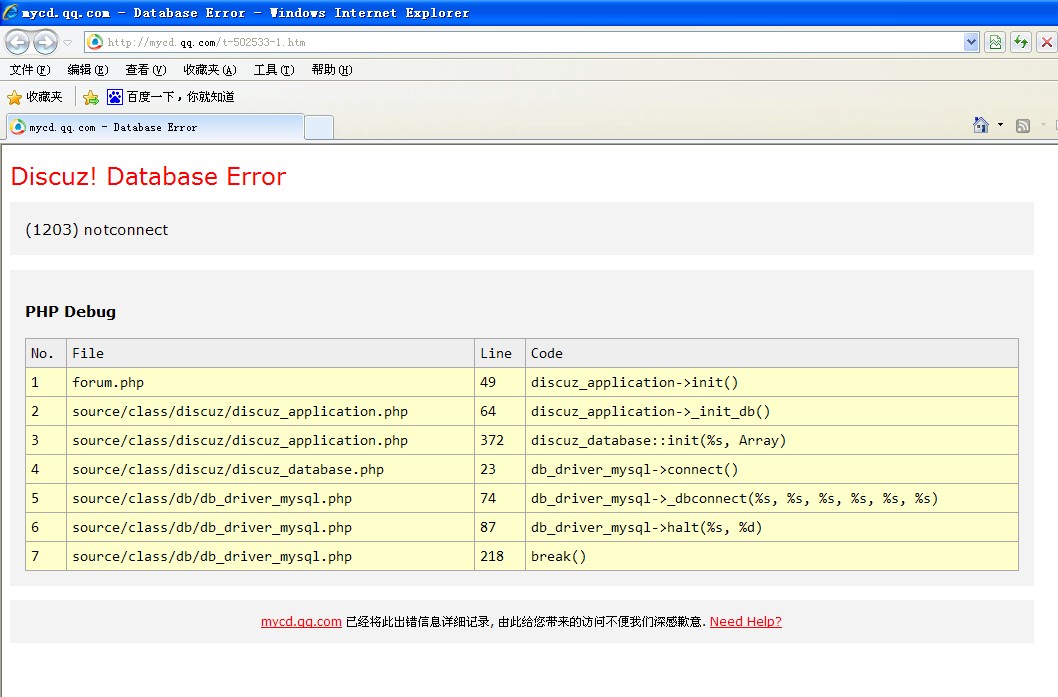Viewport: 1058px width, 697px height.
Task: Click the add-to-favorites-bar star icon
Action: point(90,98)
